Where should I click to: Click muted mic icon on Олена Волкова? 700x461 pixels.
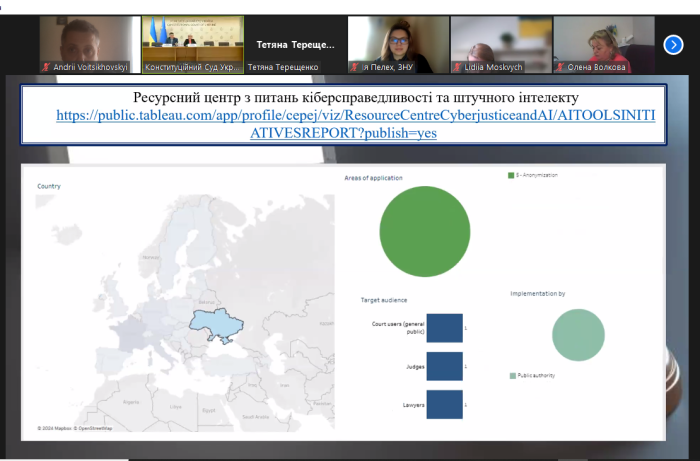pyautogui.click(x=561, y=67)
